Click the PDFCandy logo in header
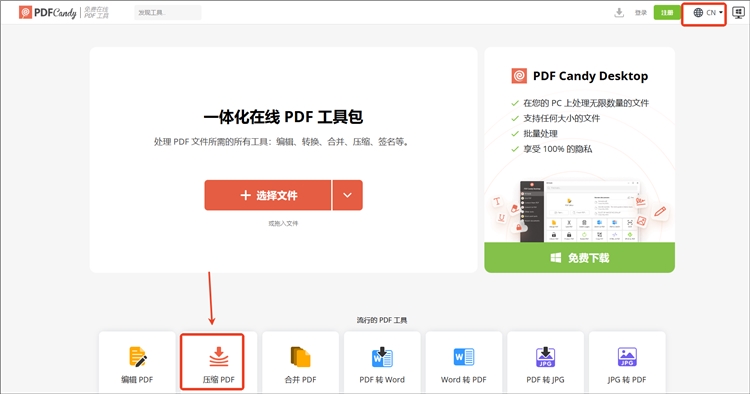The image size is (750, 394). [47, 12]
